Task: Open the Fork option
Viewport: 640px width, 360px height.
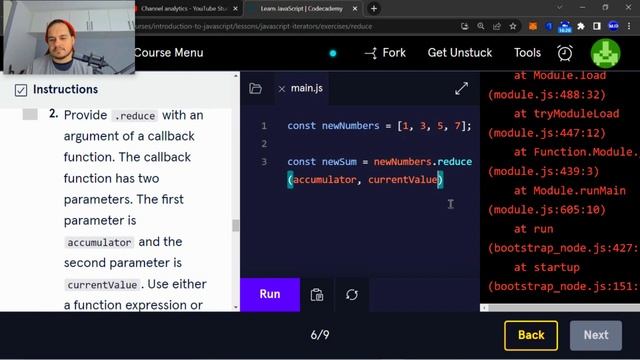Action: [385, 53]
